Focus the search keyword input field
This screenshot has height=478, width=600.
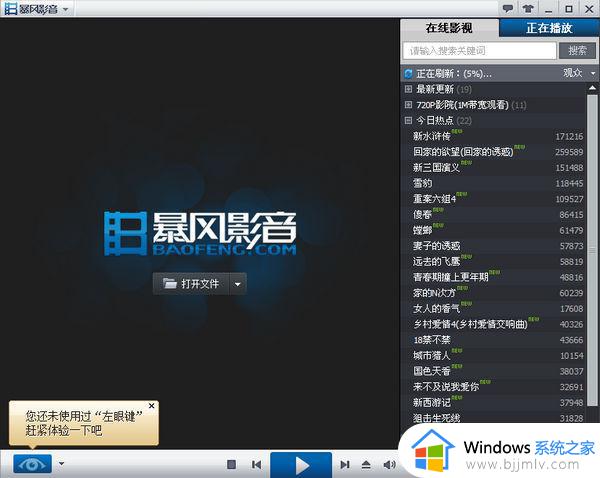479,51
